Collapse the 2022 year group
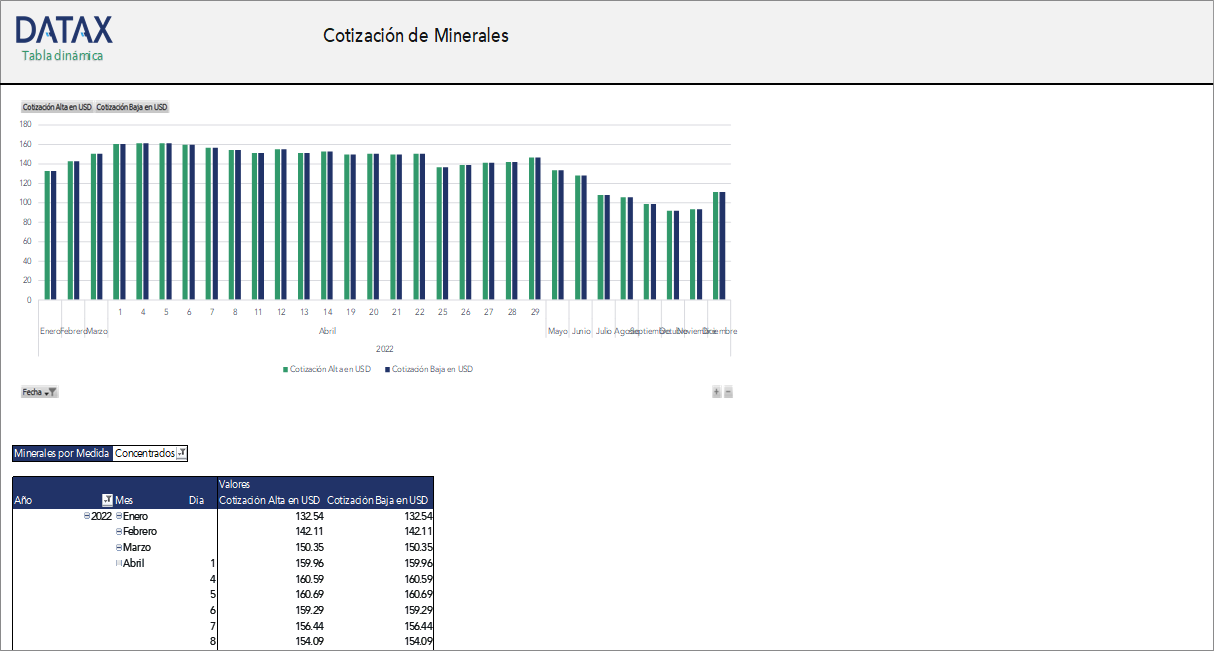1214x651 pixels. coord(87,516)
